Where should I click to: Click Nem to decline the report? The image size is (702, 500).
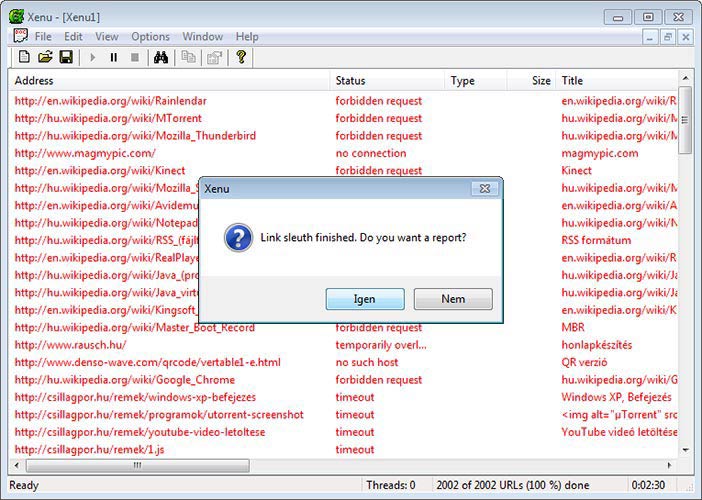coord(453,299)
